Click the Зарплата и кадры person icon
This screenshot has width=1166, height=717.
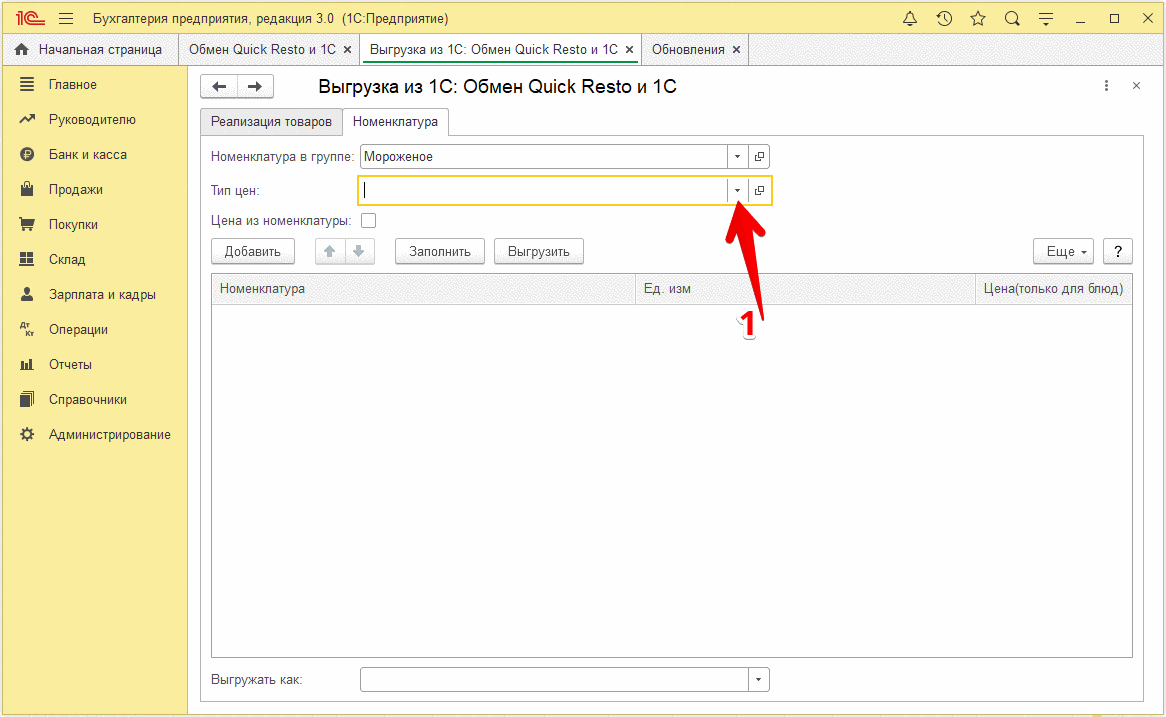coord(27,295)
